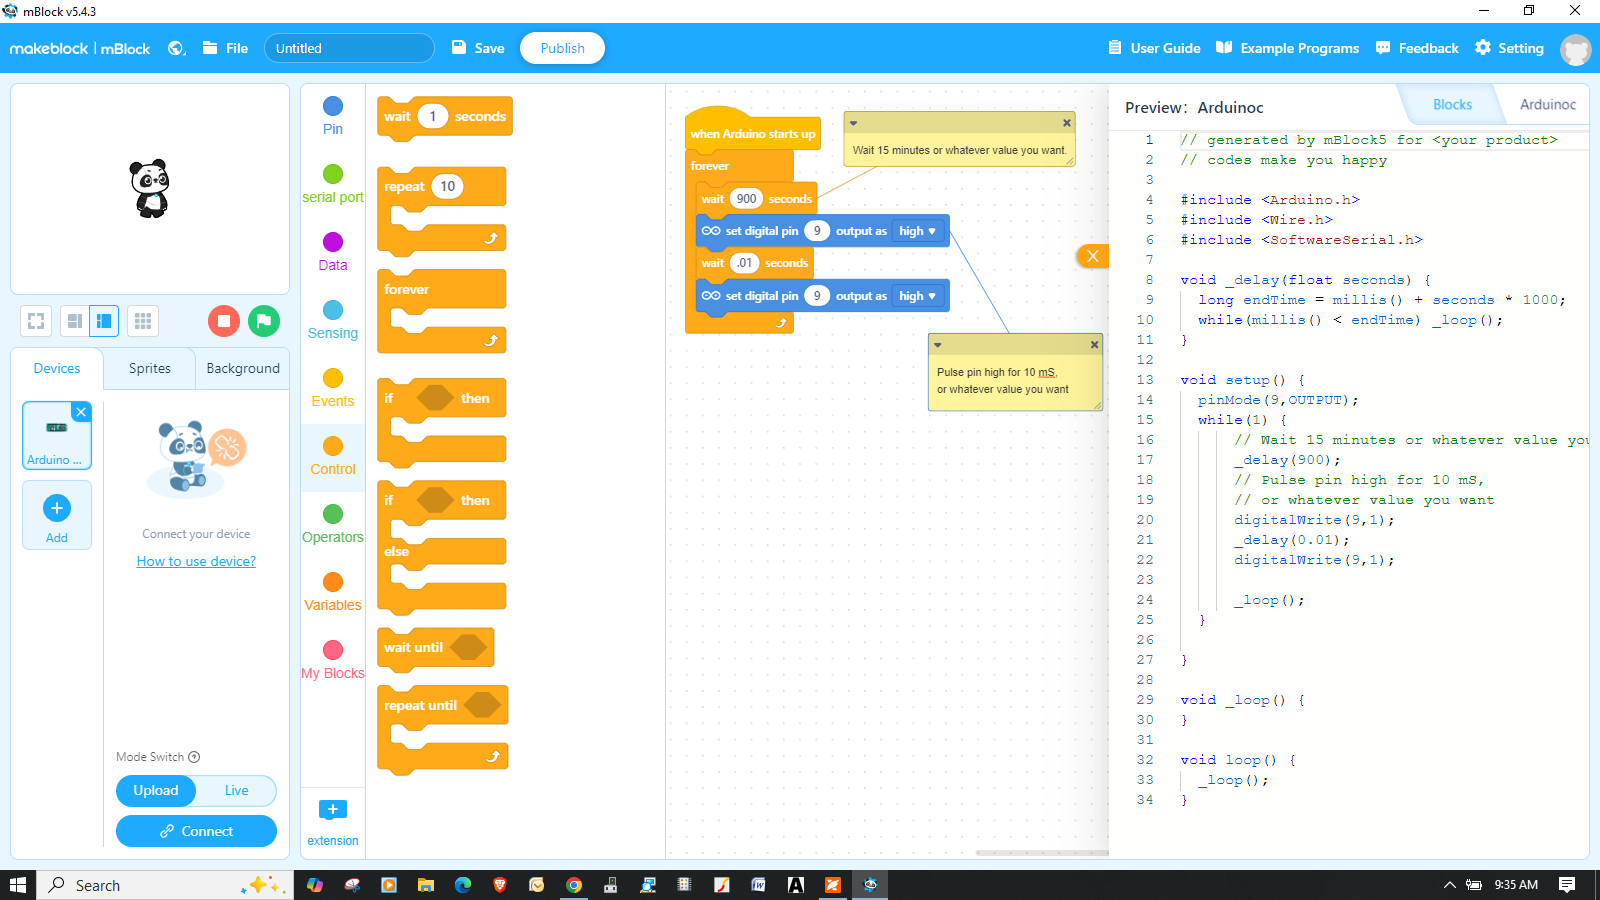Select the Arduino device thumbnail

pyautogui.click(x=57, y=436)
